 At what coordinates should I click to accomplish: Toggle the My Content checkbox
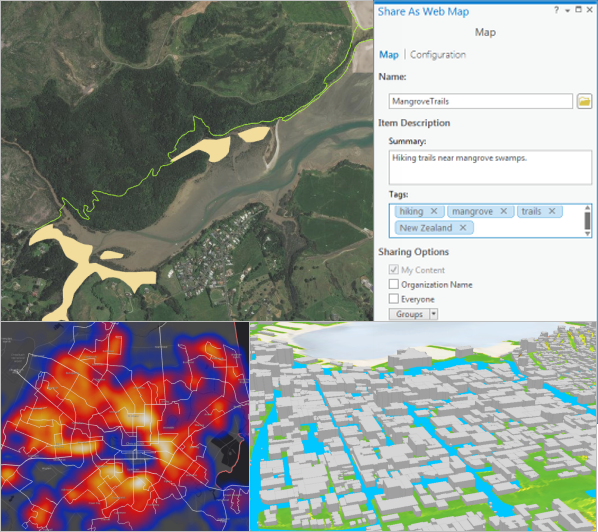(x=394, y=270)
